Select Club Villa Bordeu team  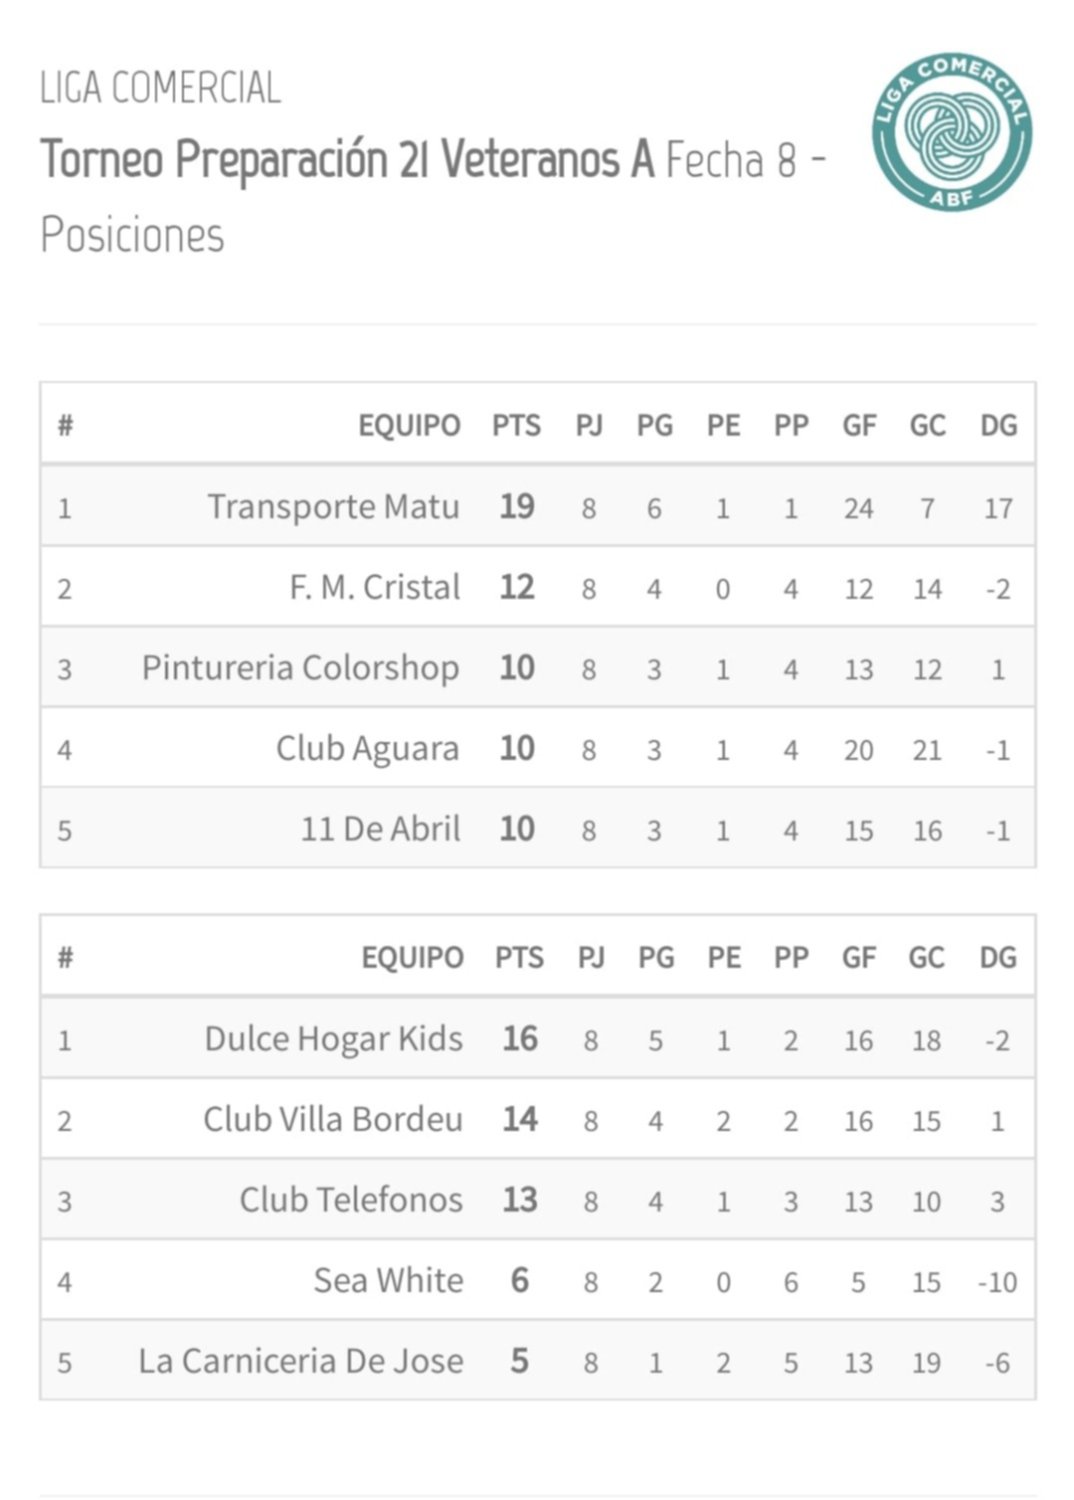coord(333,1120)
